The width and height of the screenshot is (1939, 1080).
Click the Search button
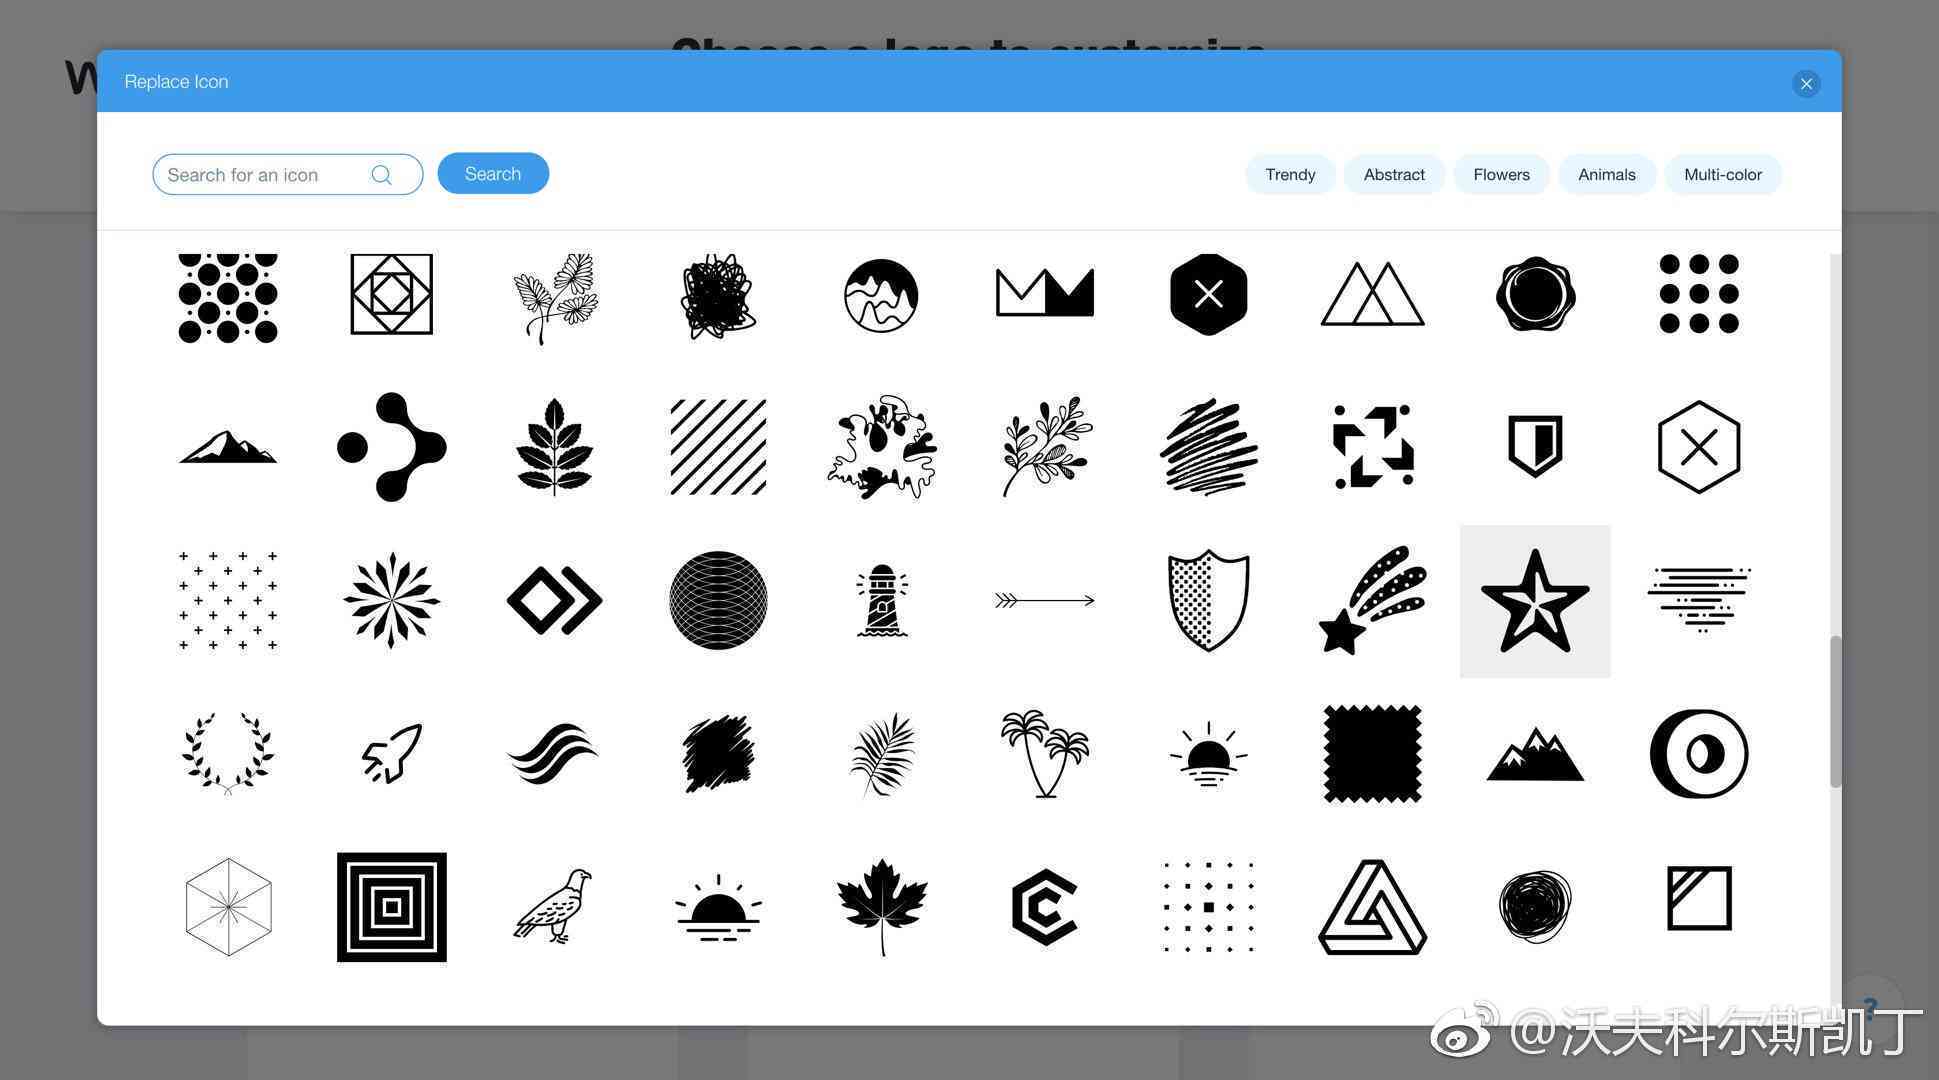(x=493, y=173)
